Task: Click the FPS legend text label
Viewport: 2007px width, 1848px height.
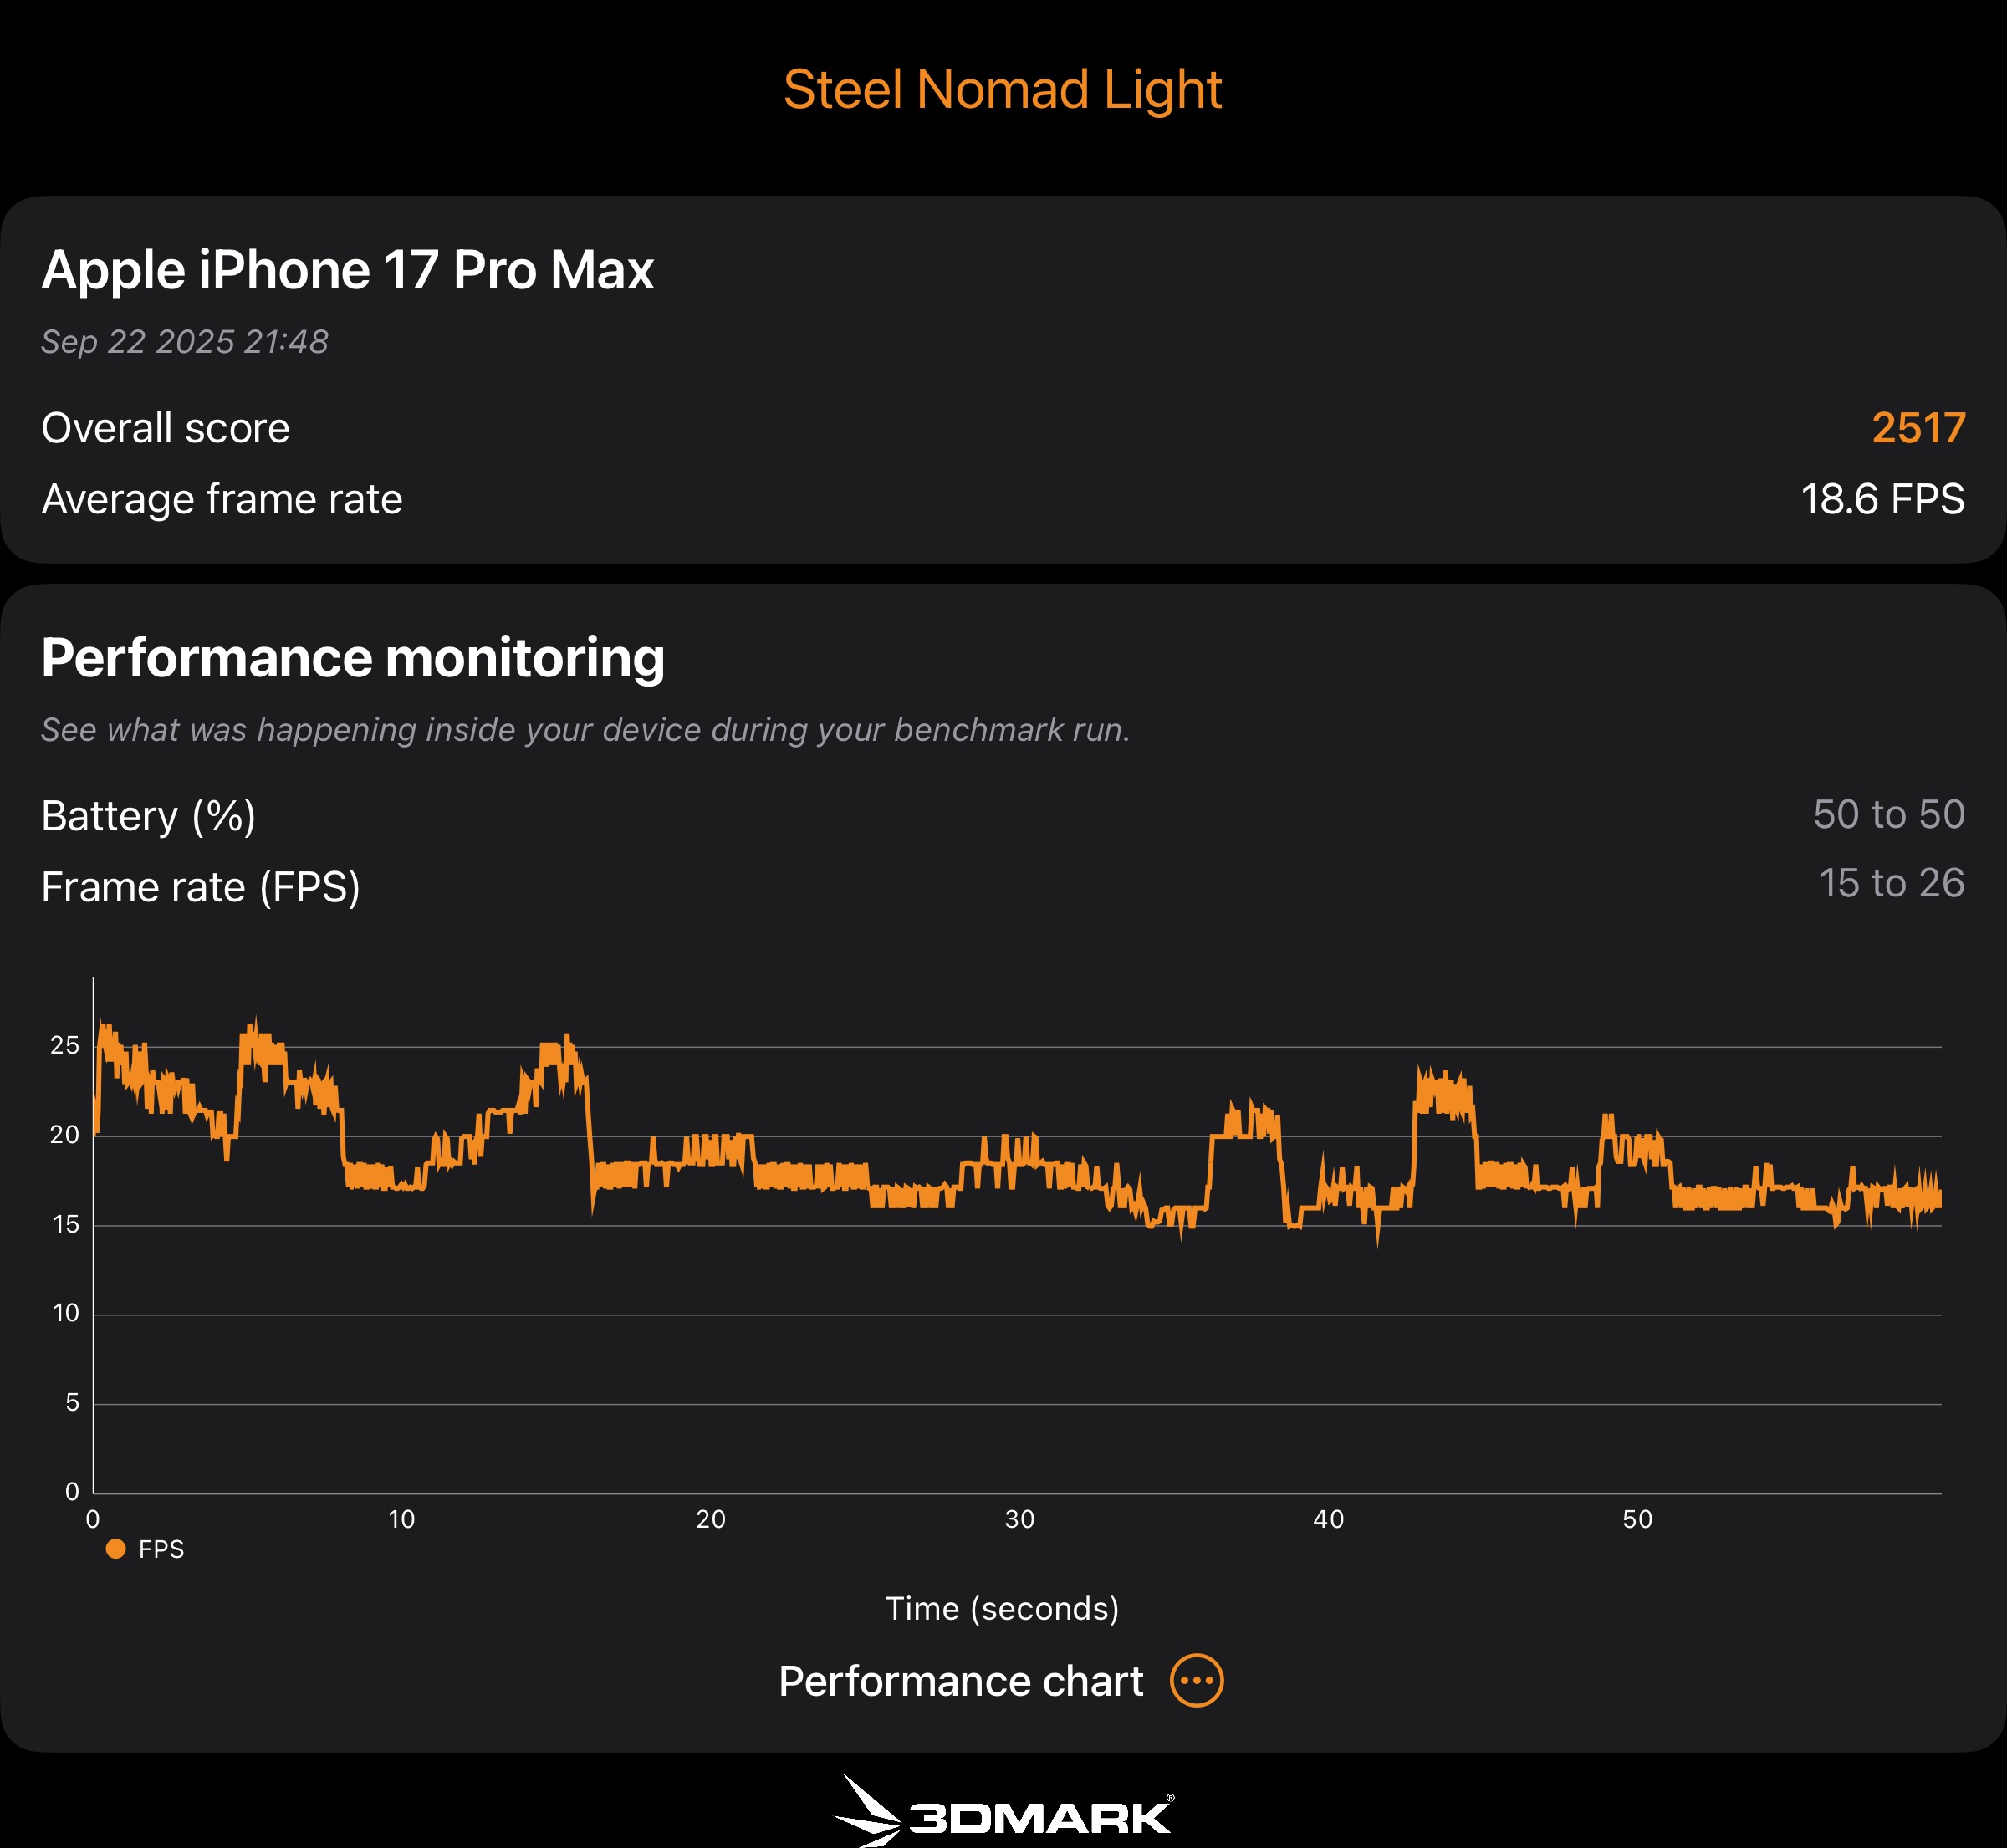Action: tap(161, 1549)
